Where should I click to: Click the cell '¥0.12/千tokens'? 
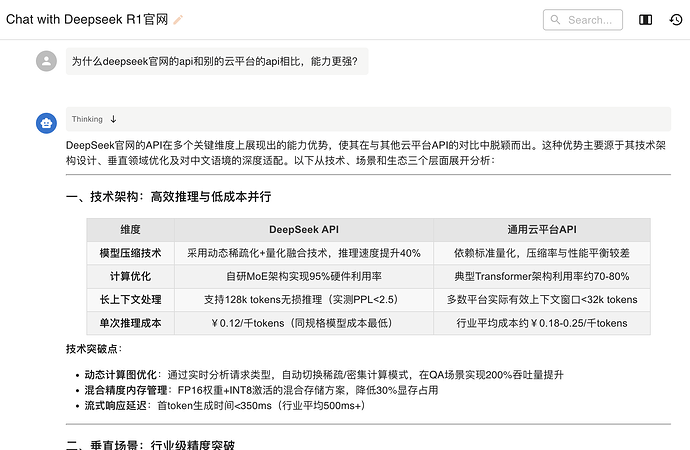pyautogui.click(x=304, y=323)
